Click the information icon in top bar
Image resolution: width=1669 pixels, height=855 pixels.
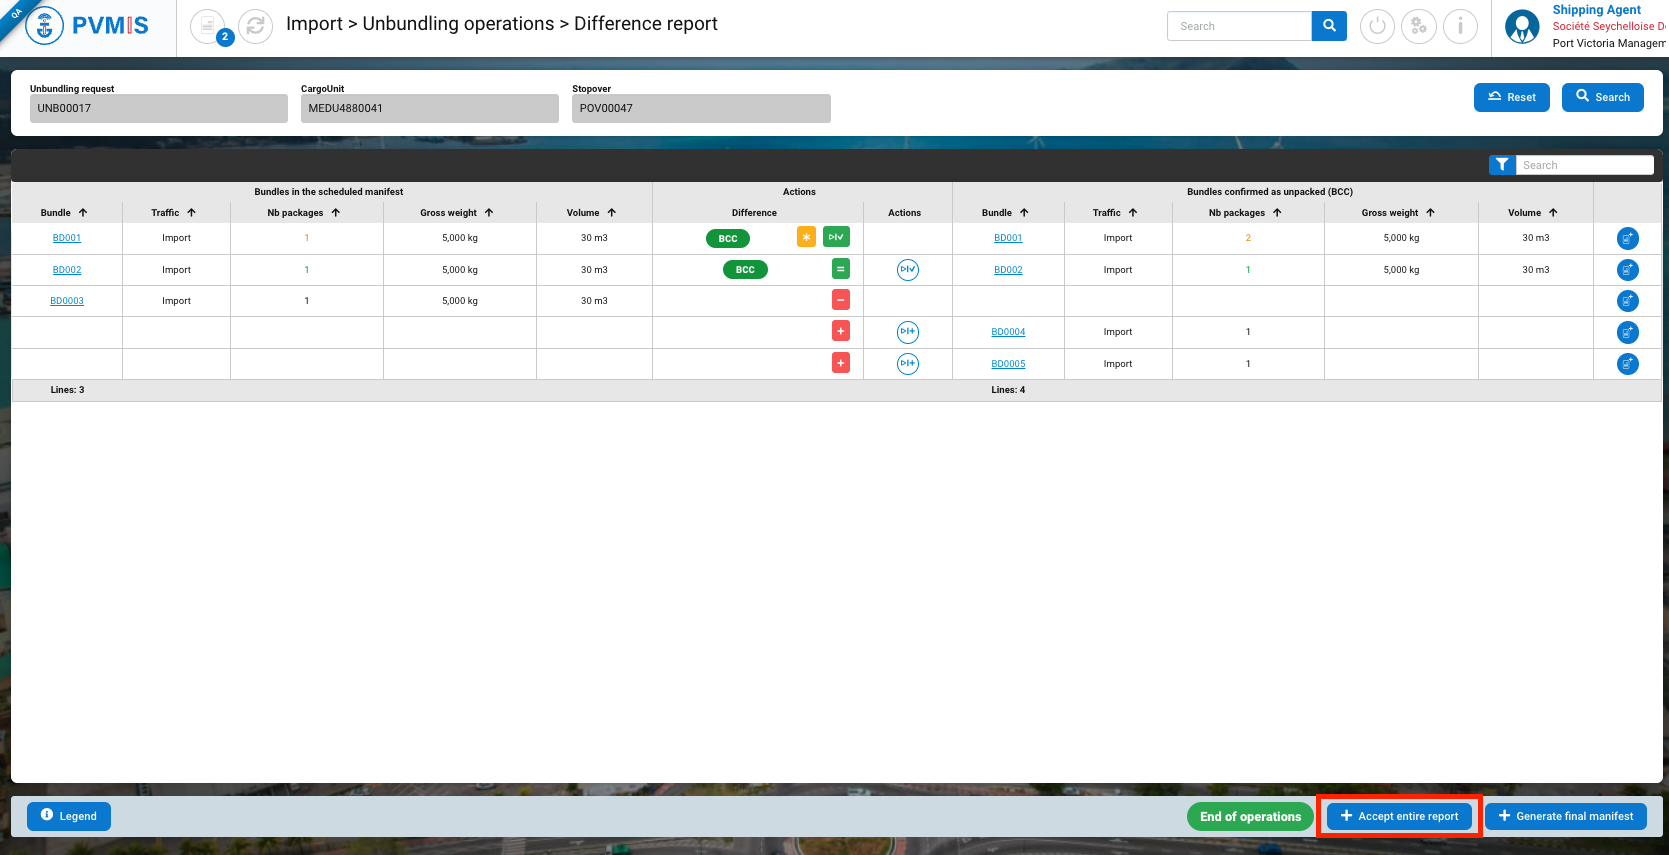tap(1460, 27)
